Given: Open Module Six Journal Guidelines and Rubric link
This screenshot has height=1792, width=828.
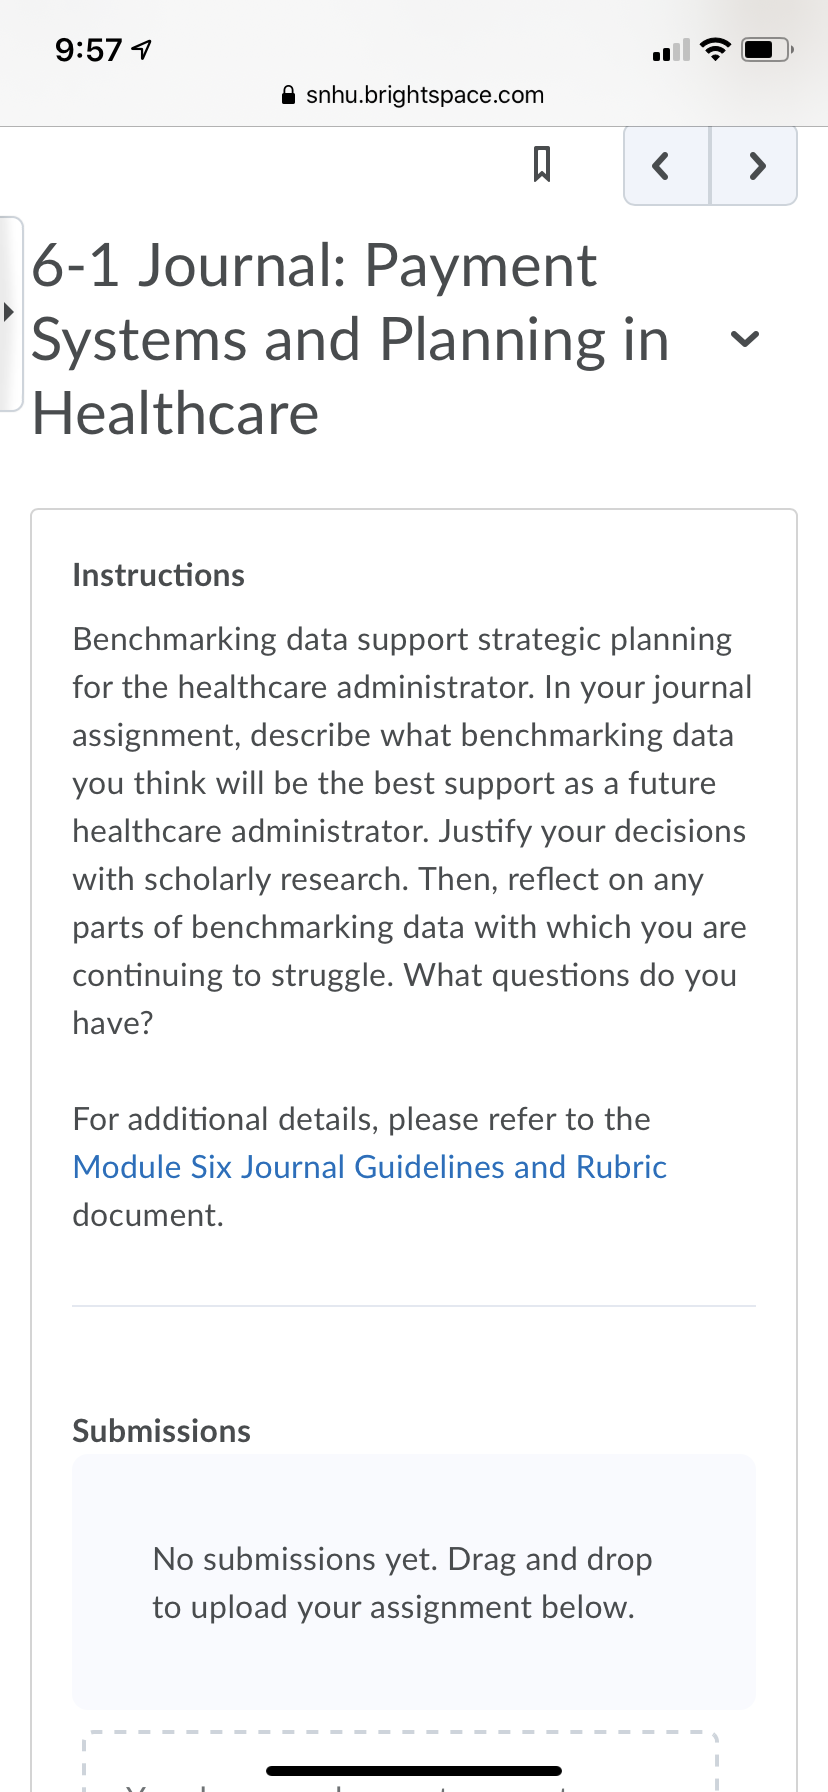Looking at the screenshot, I should point(370,1167).
